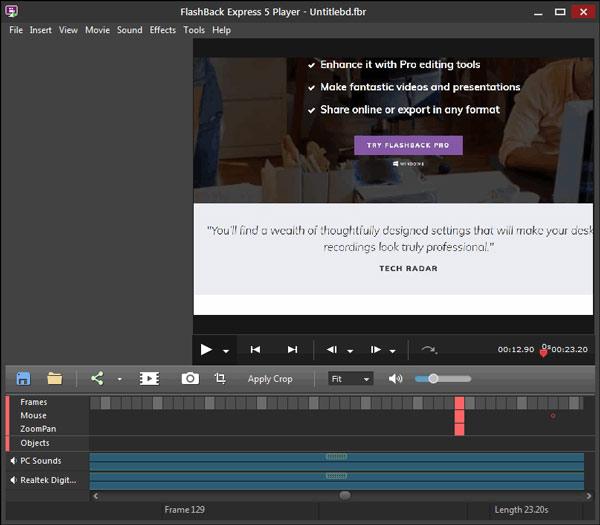
Task: Select the Crop tool icon
Action: pos(220,379)
